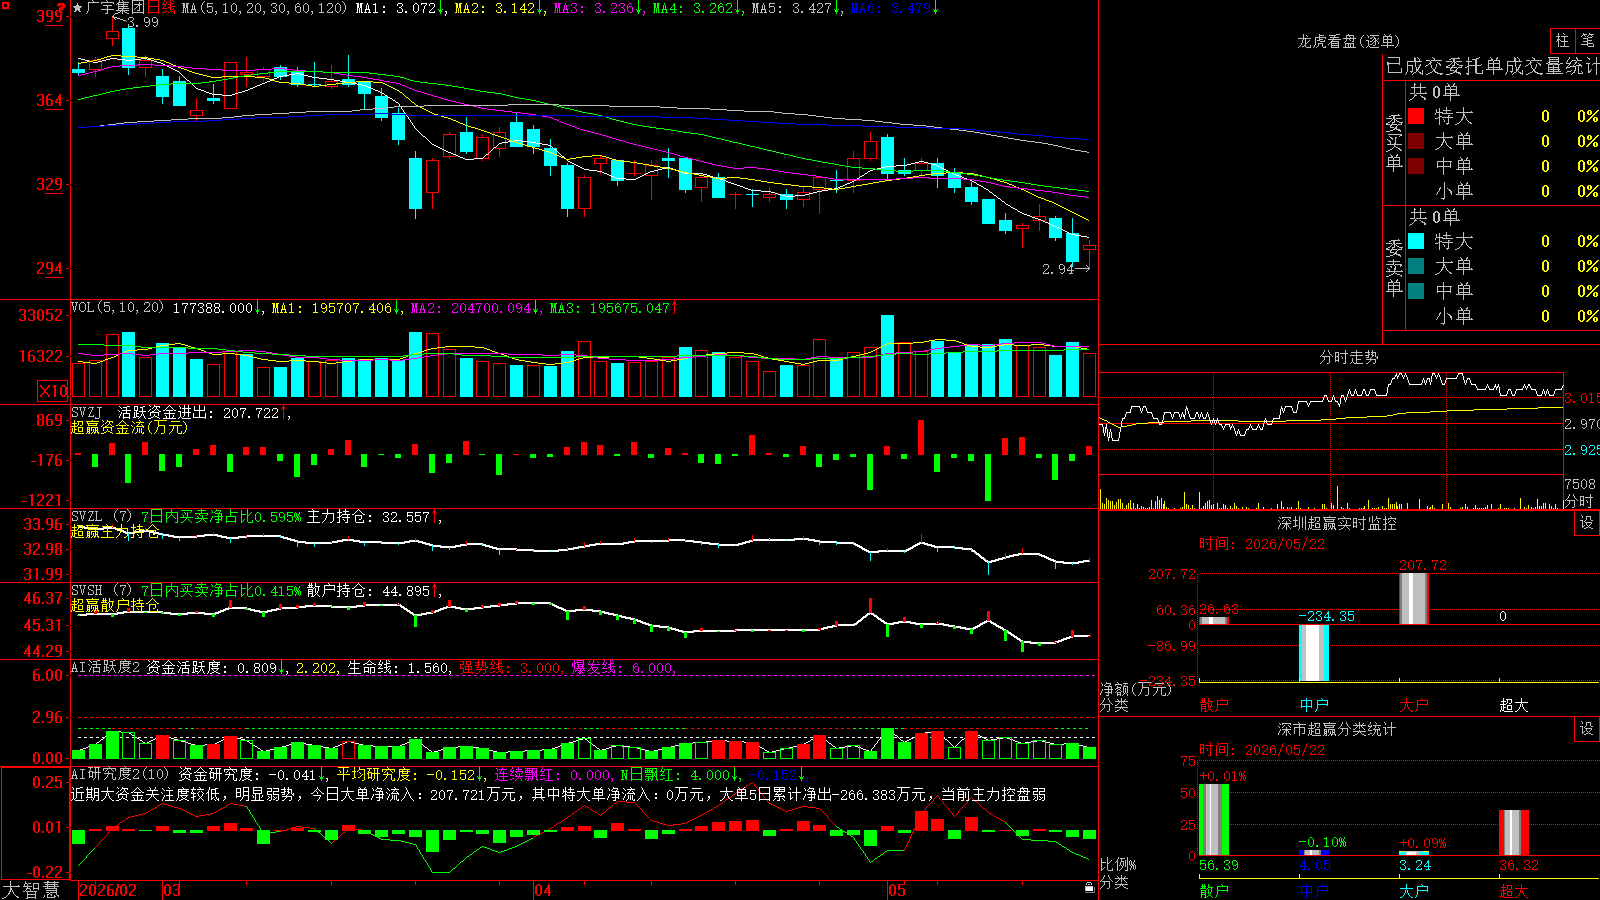Click the 散户 green bar showing 56.39
Screen dimensions: 1600x900
coord(1214,820)
